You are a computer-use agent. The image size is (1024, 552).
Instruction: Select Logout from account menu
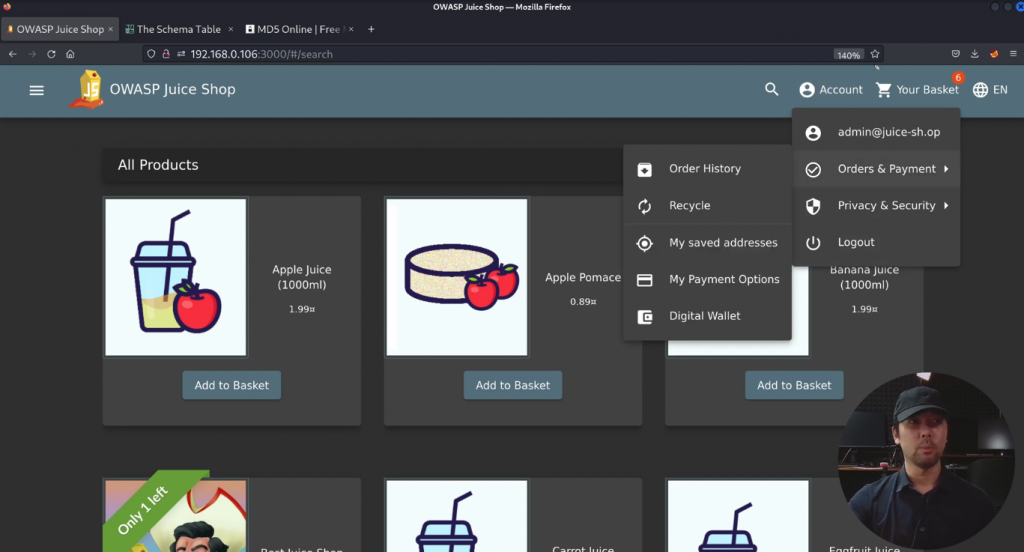(876, 242)
